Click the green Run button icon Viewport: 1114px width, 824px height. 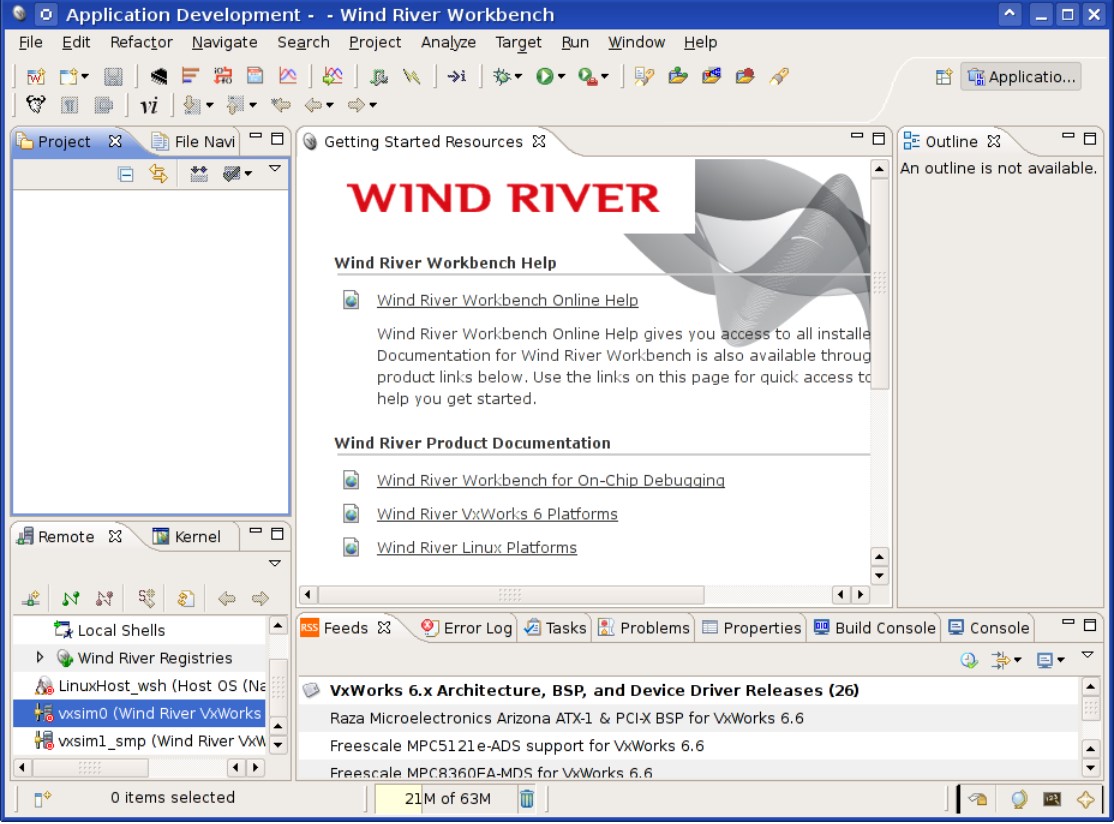pos(544,76)
